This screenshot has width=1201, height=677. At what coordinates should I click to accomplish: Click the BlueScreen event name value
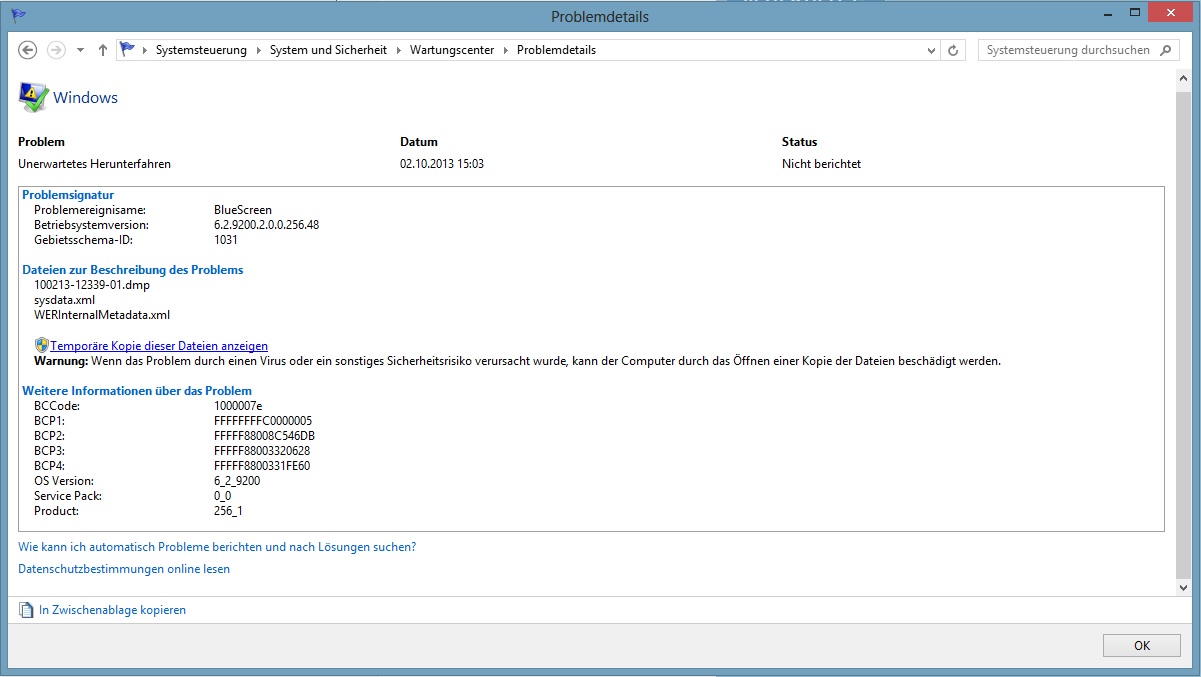coord(243,210)
